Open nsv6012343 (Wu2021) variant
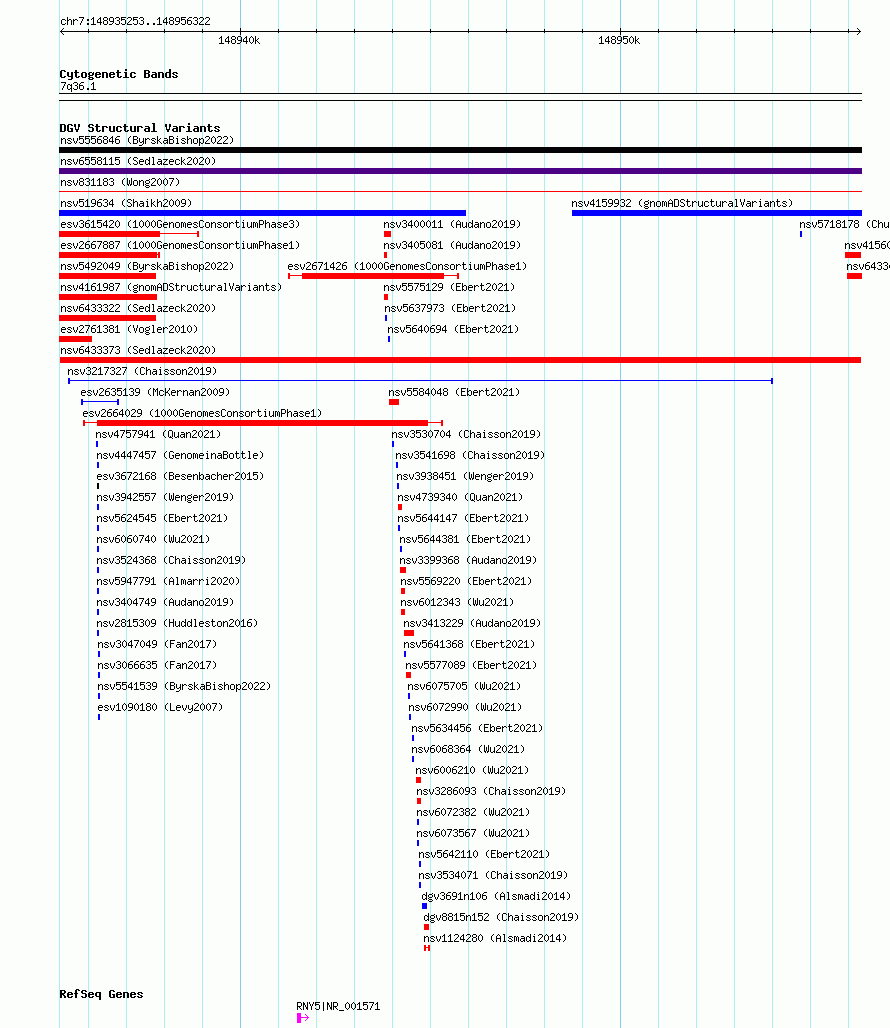The height and width of the screenshot is (1028, 890). (x=457, y=602)
